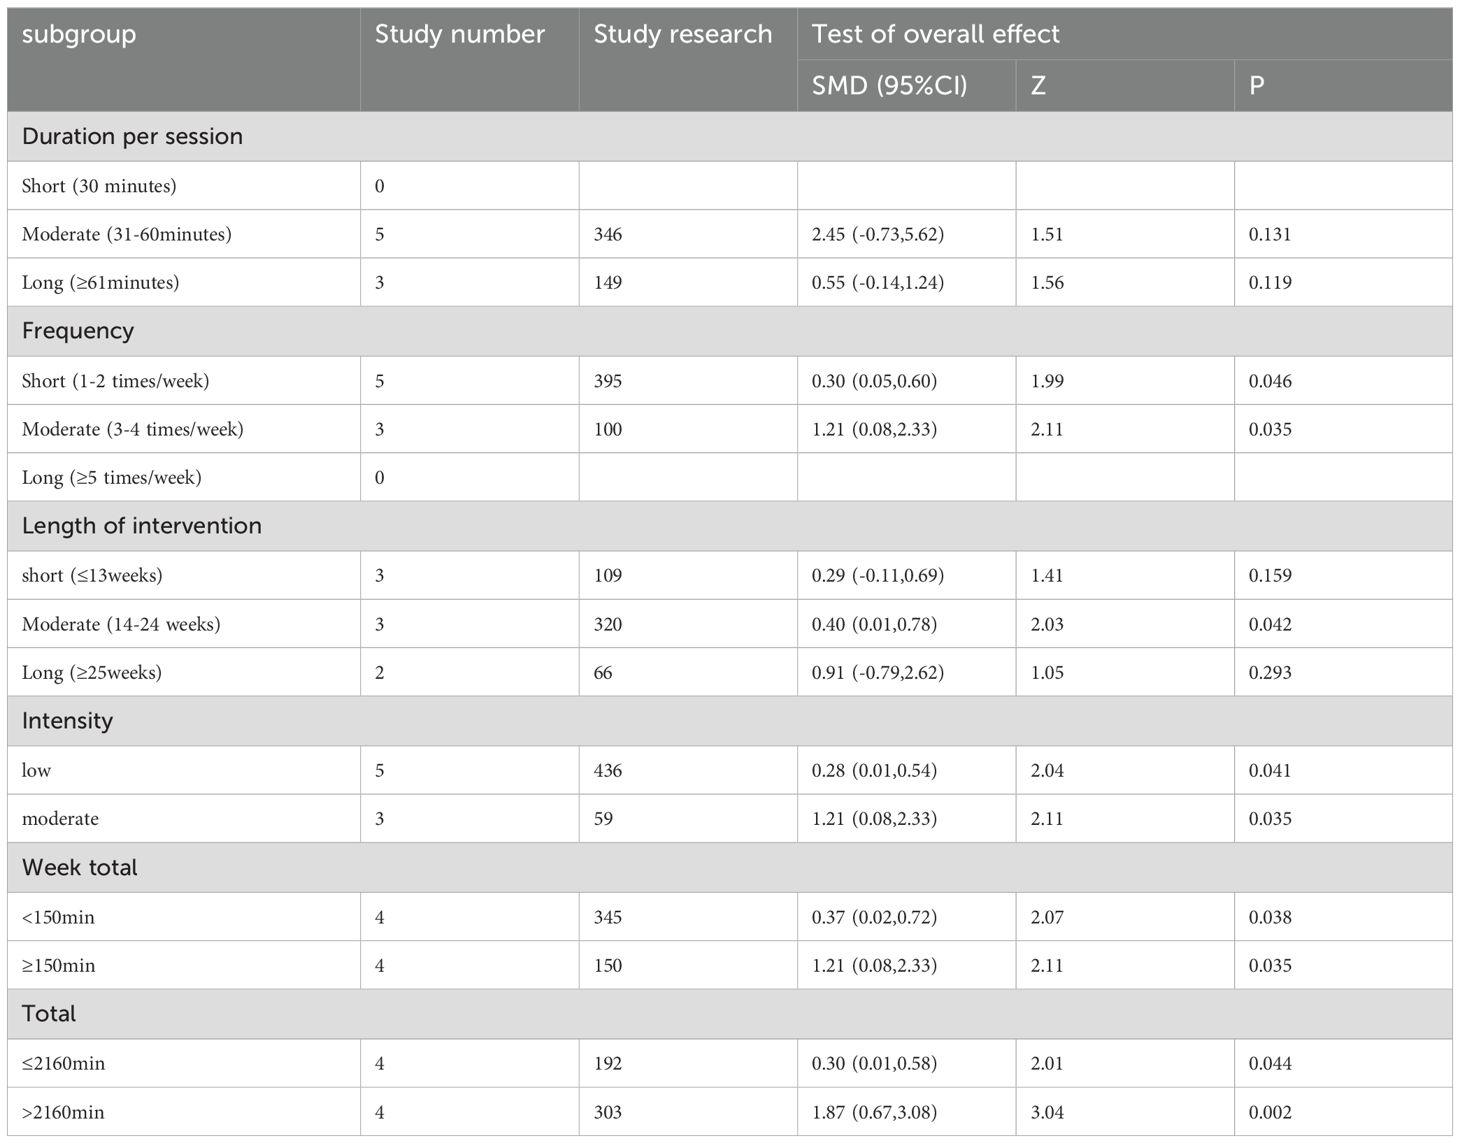Select the '≤2160min' row label

[x=63, y=1064]
